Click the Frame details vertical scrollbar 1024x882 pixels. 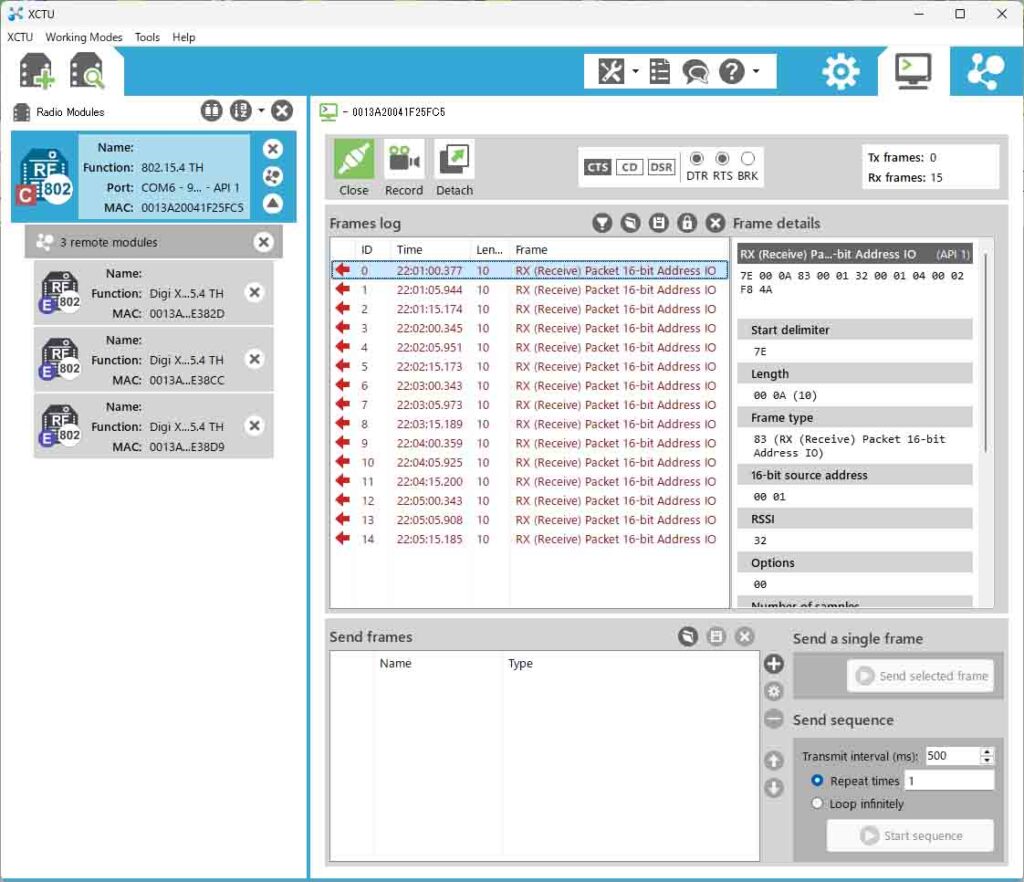985,353
